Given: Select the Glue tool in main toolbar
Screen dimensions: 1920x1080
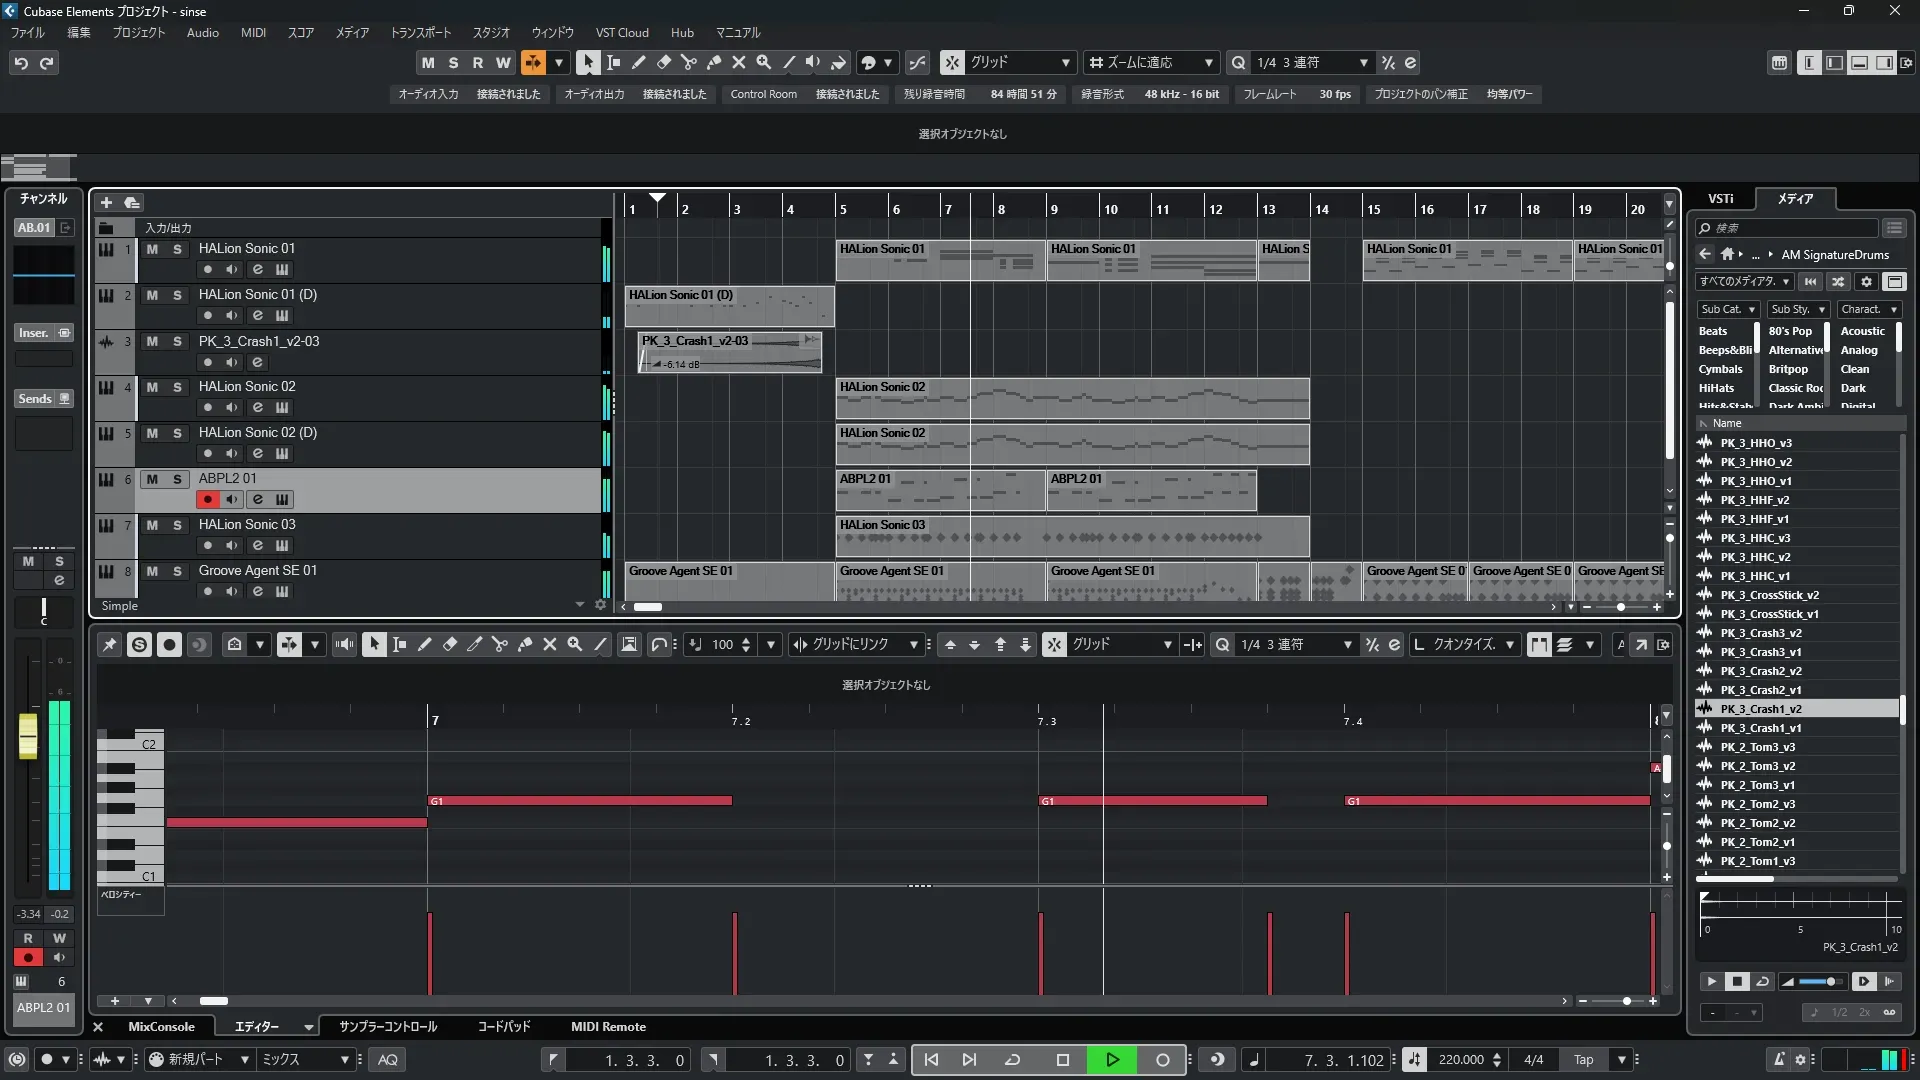Looking at the screenshot, I should [714, 62].
